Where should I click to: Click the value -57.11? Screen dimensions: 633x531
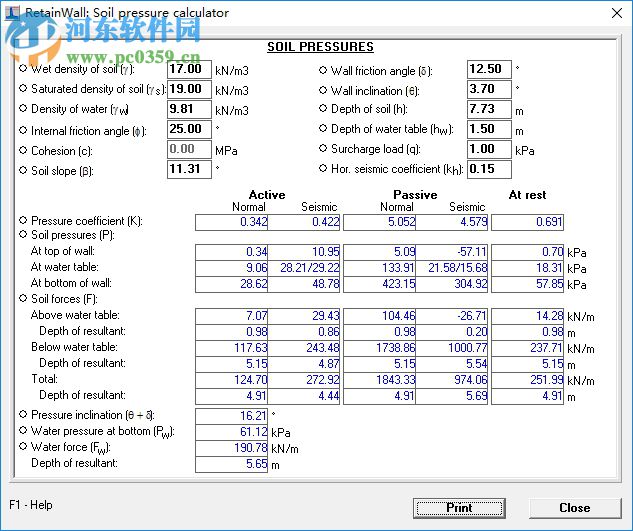[452, 252]
